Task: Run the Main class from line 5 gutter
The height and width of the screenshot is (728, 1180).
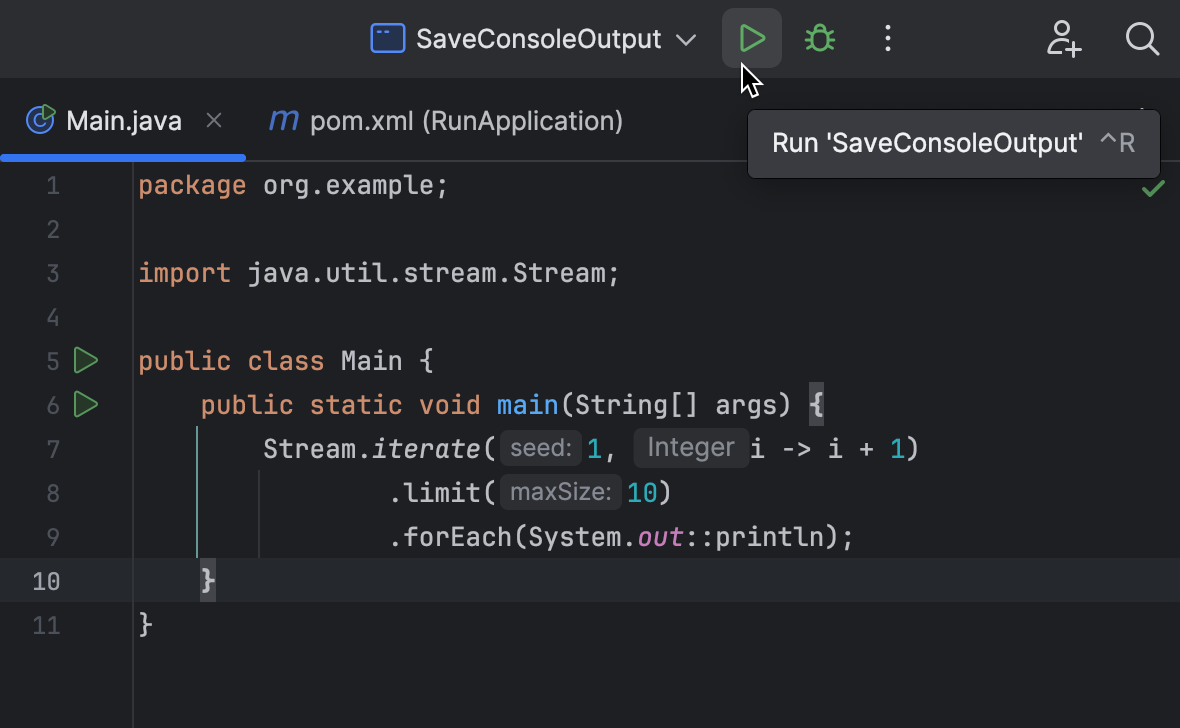Action: (x=86, y=360)
